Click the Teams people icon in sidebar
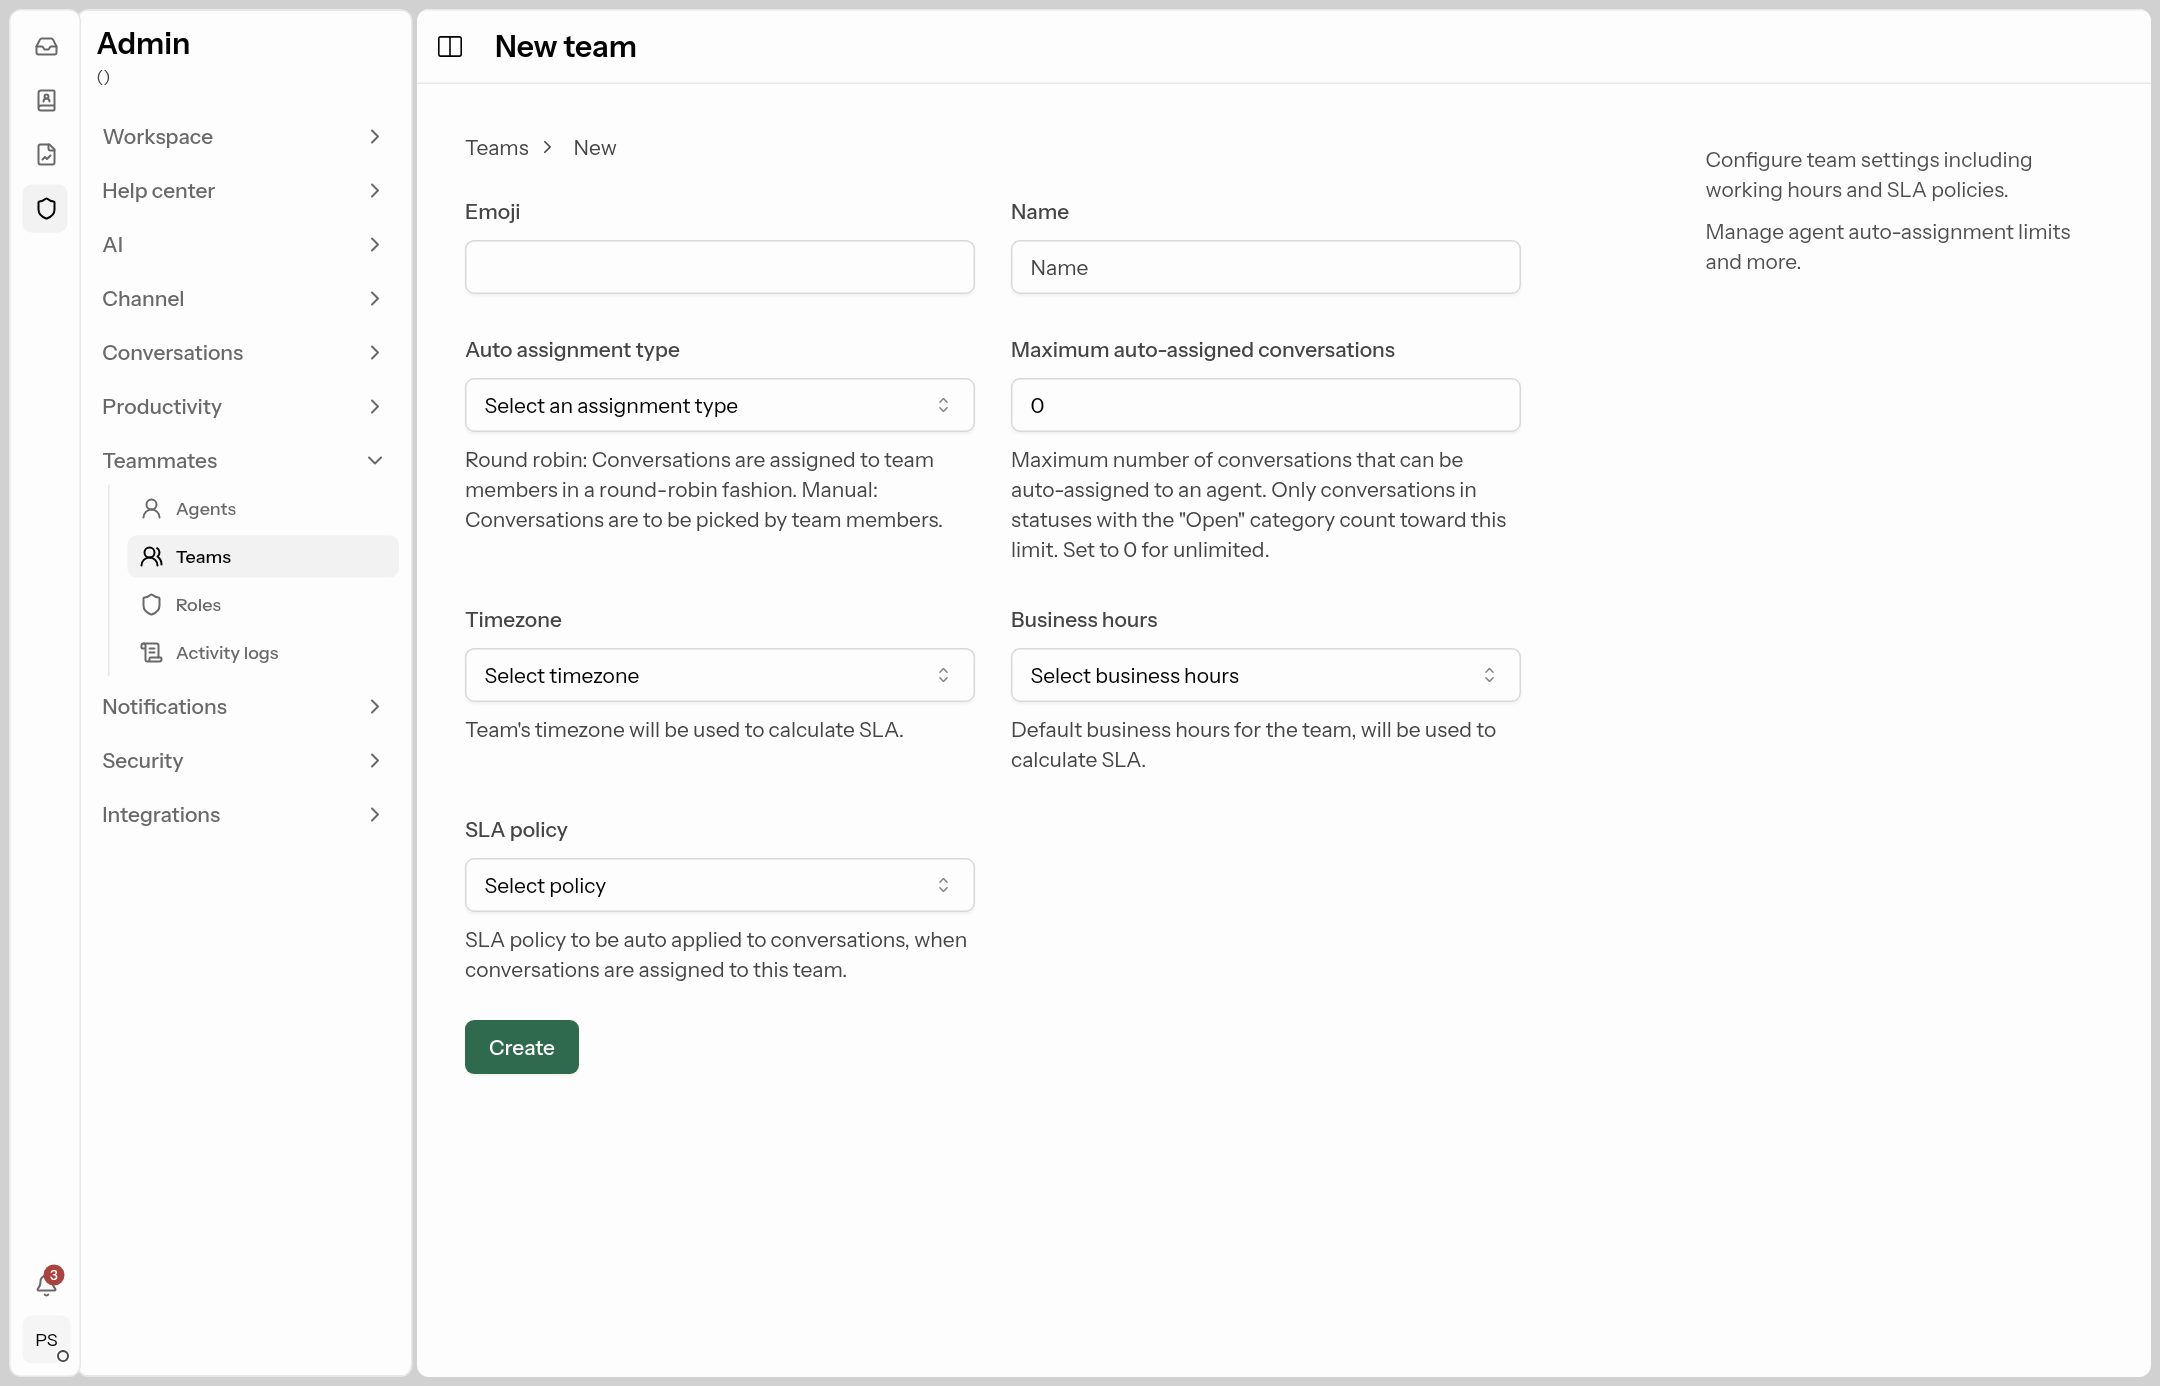 click(151, 557)
